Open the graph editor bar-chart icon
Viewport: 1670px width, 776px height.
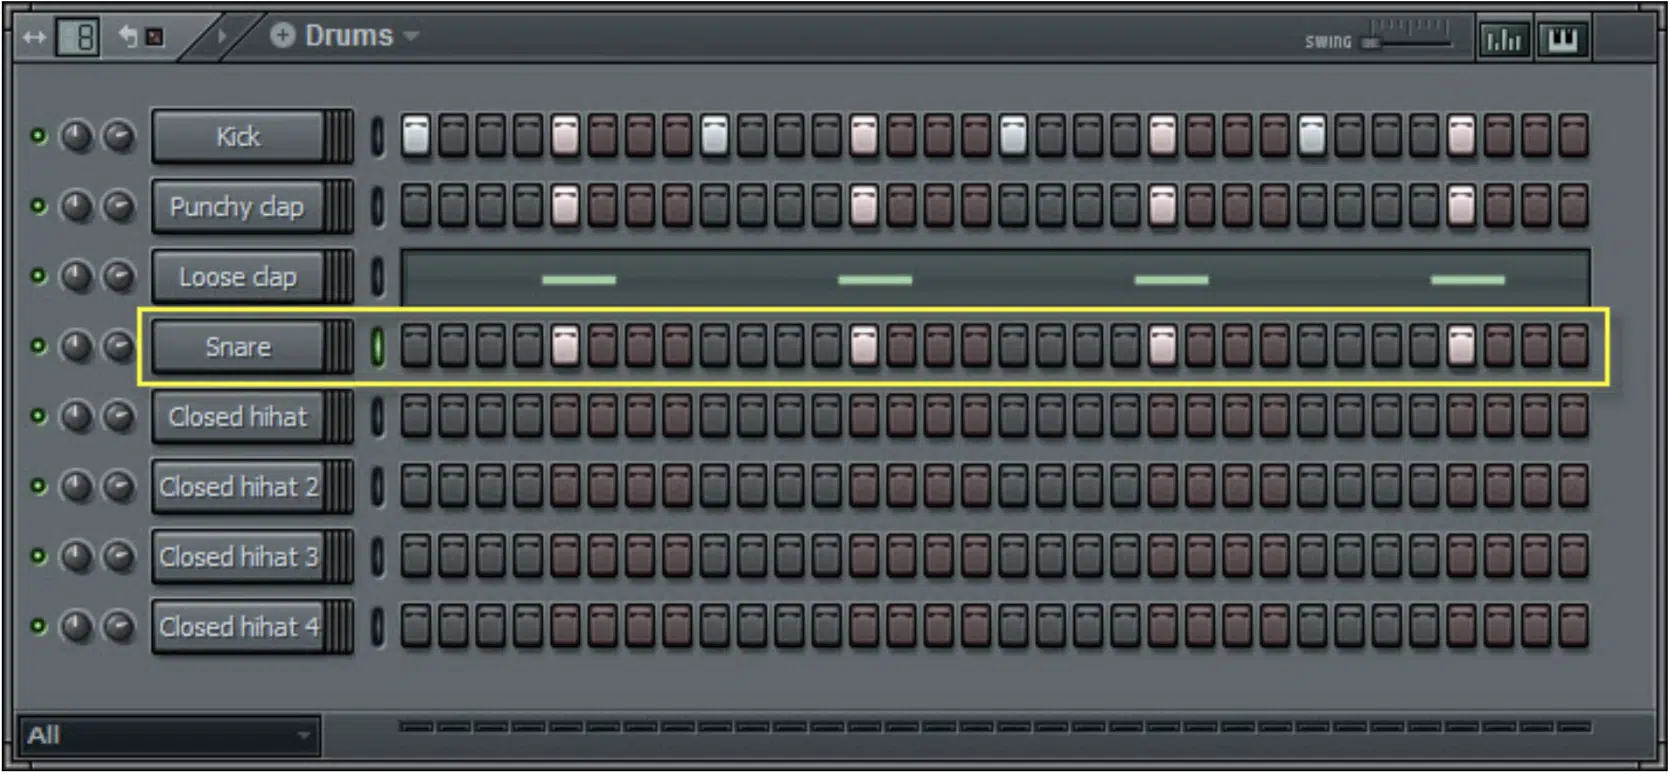coord(1504,40)
